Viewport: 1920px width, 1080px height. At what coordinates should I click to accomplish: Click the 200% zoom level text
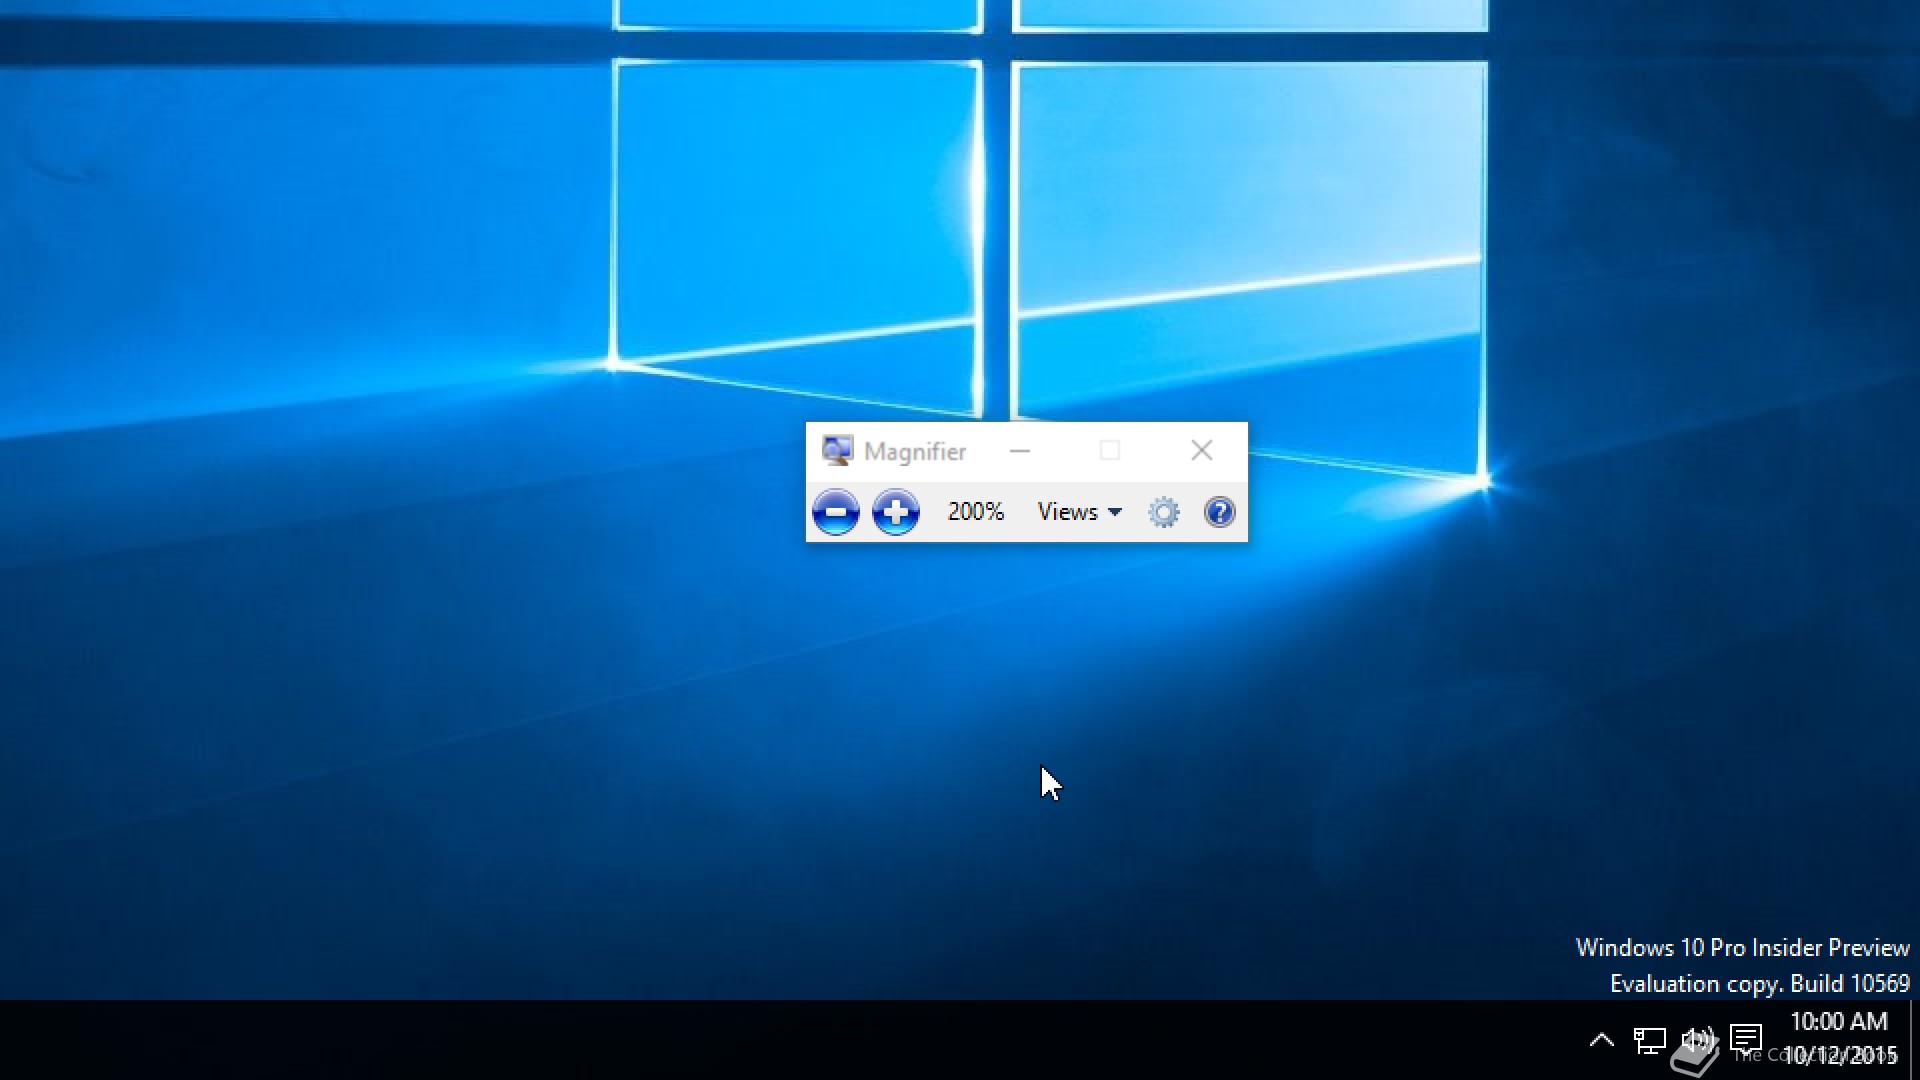[x=975, y=512]
